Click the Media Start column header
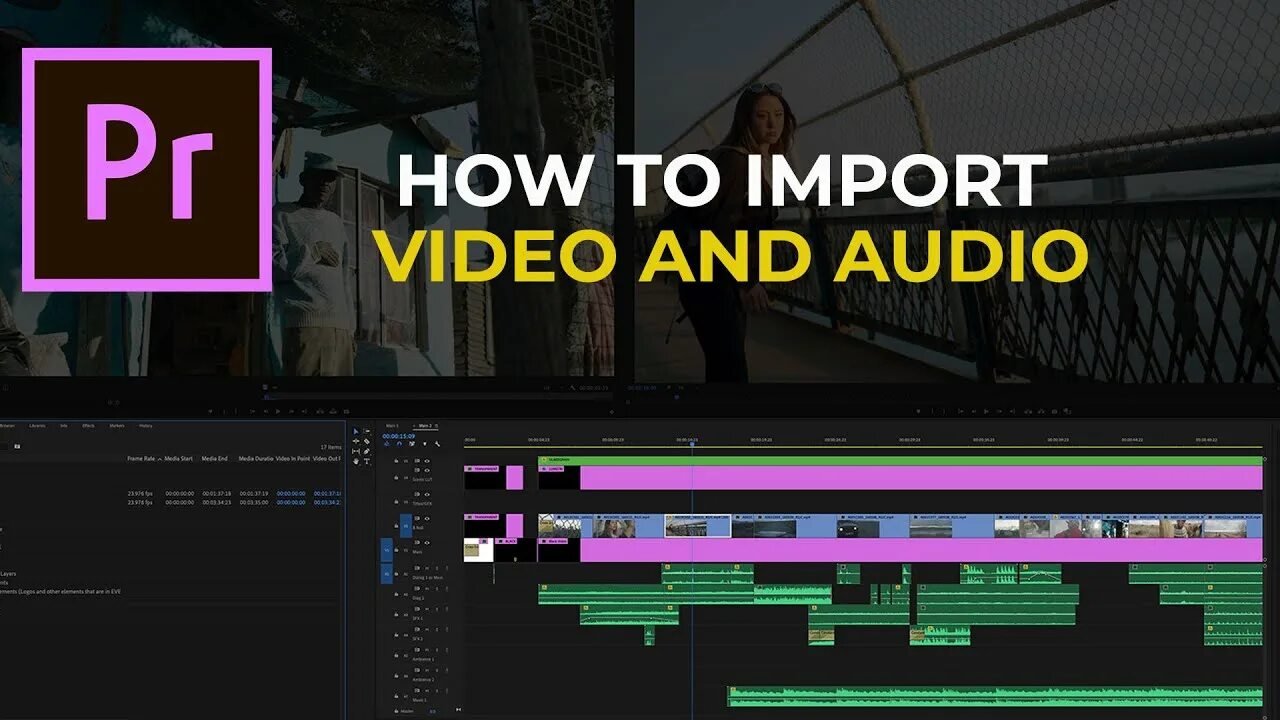 pyautogui.click(x=178, y=458)
